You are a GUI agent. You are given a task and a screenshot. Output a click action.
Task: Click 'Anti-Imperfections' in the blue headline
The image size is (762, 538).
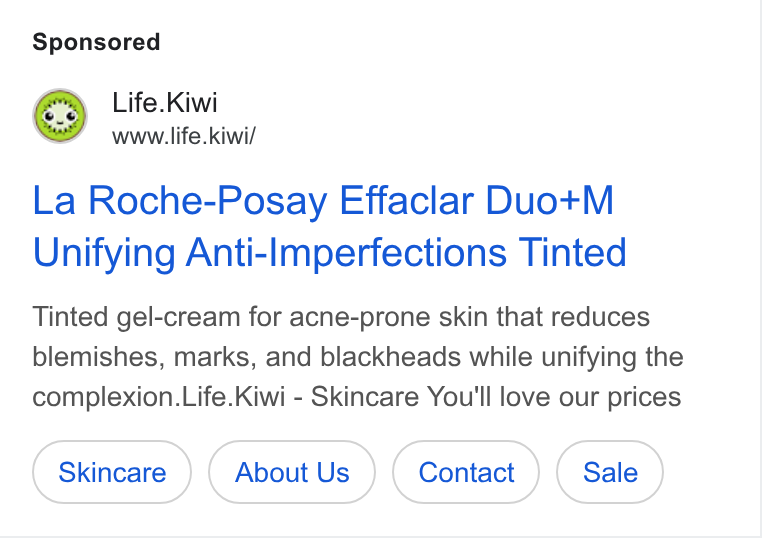pos(346,253)
